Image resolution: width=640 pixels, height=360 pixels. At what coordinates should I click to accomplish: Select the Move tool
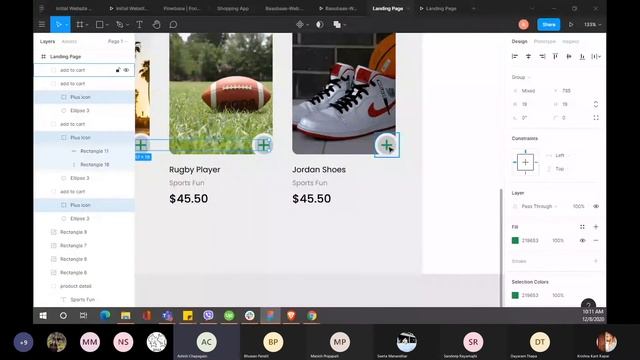pyautogui.click(x=58, y=24)
